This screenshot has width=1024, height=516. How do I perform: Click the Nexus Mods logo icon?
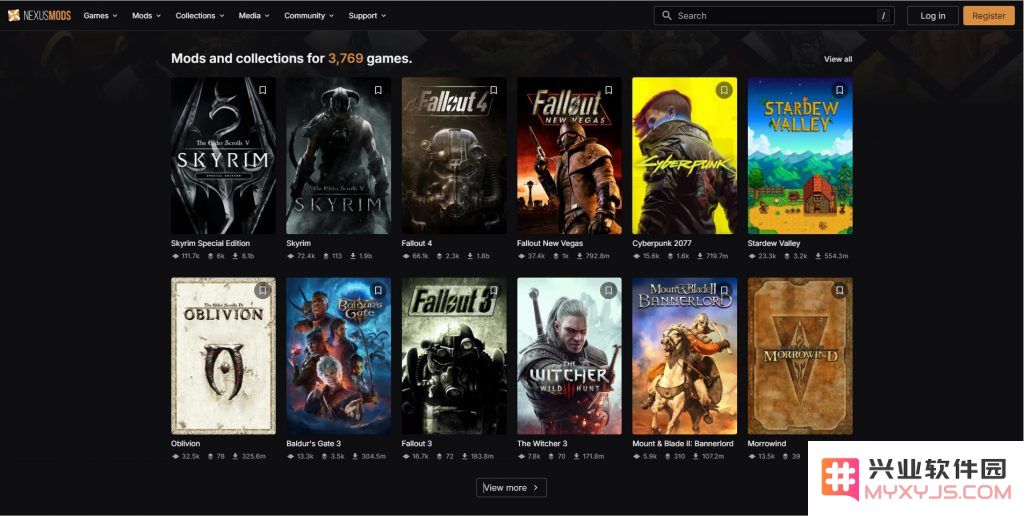(14, 16)
